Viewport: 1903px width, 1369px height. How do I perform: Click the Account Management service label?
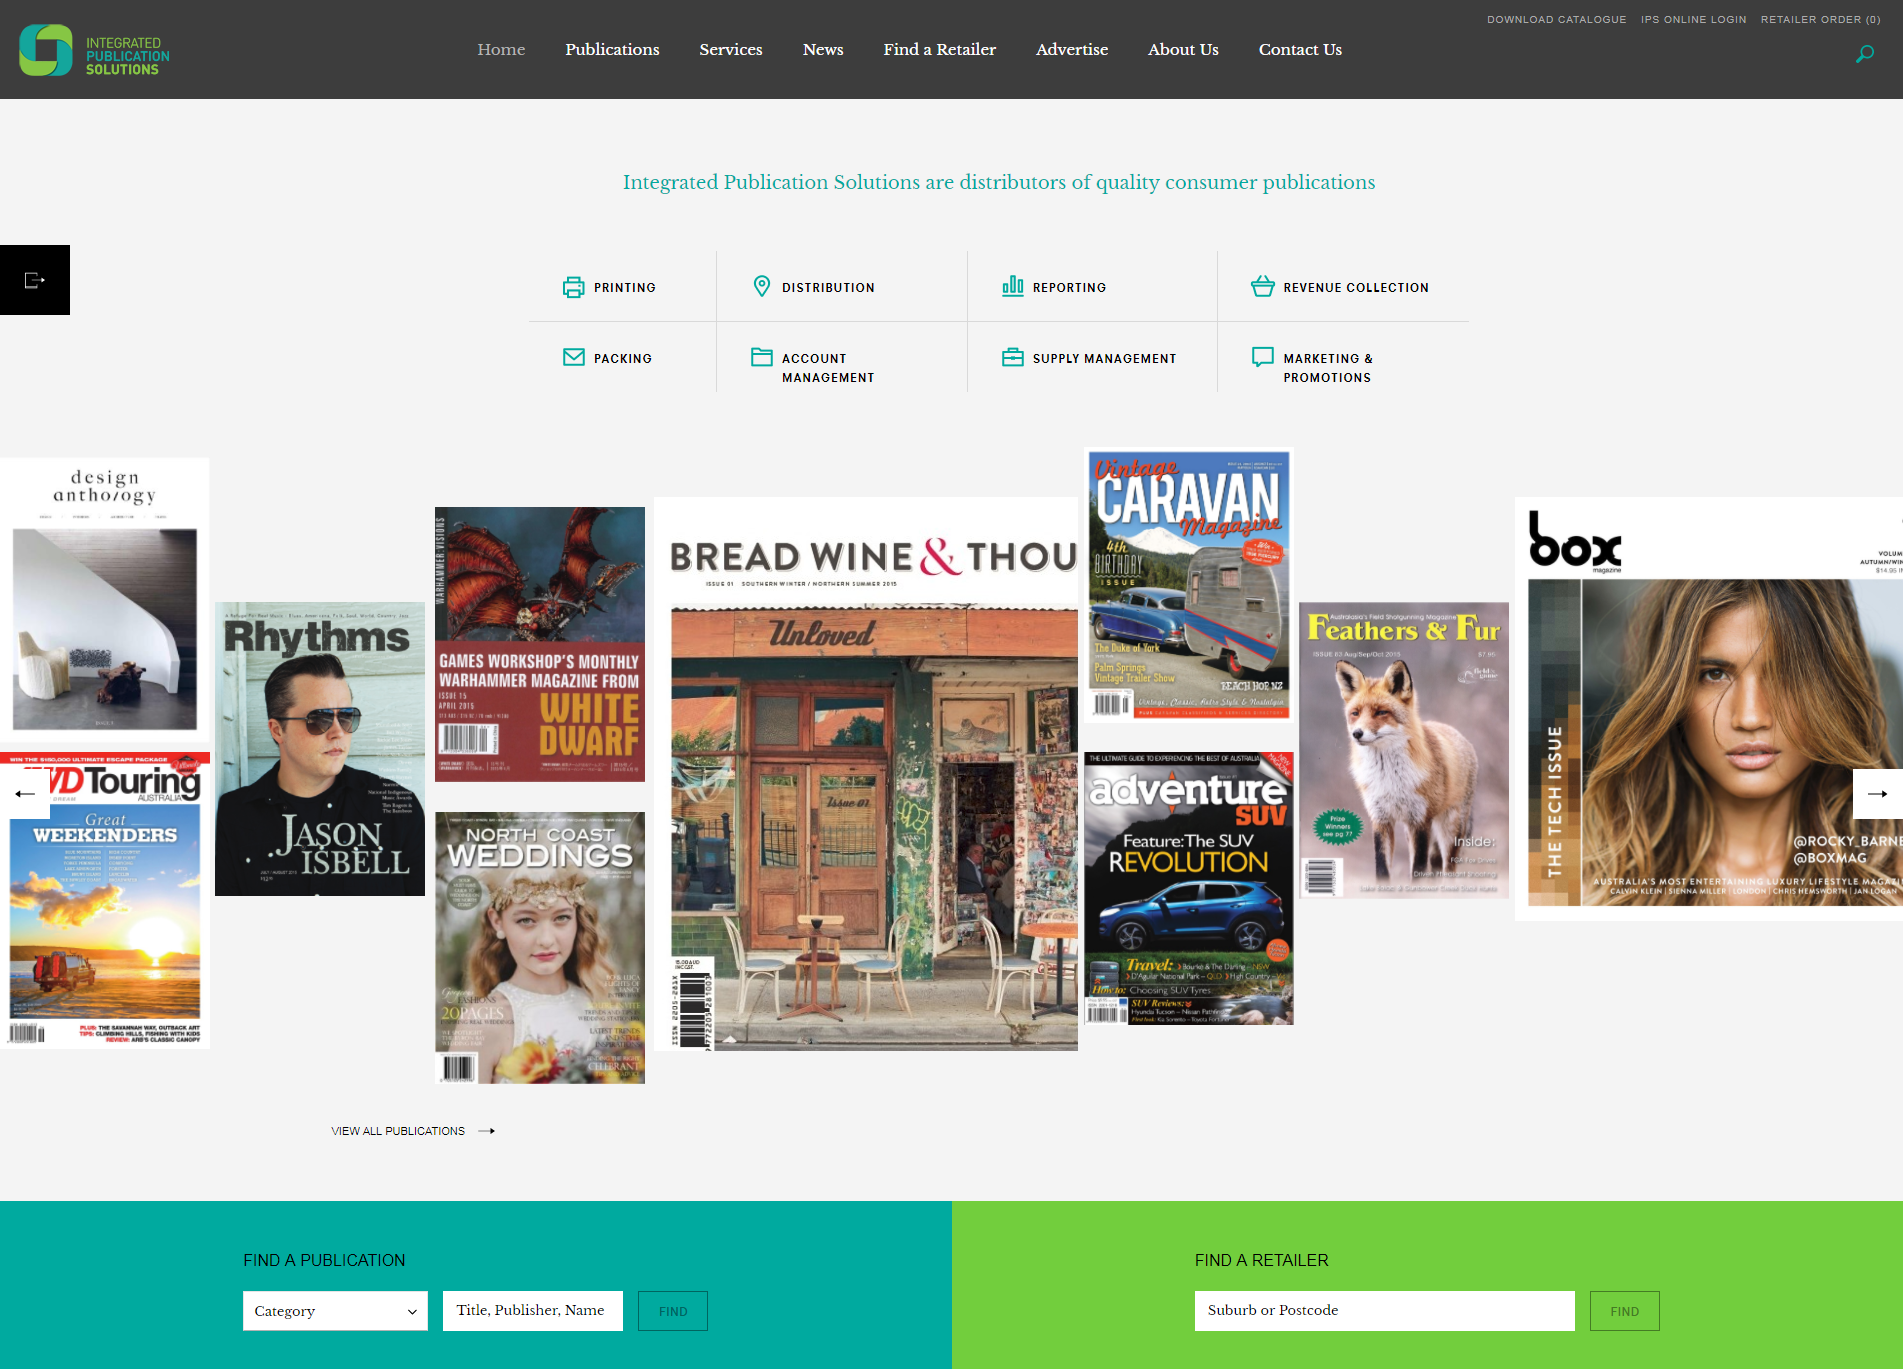click(828, 368)
